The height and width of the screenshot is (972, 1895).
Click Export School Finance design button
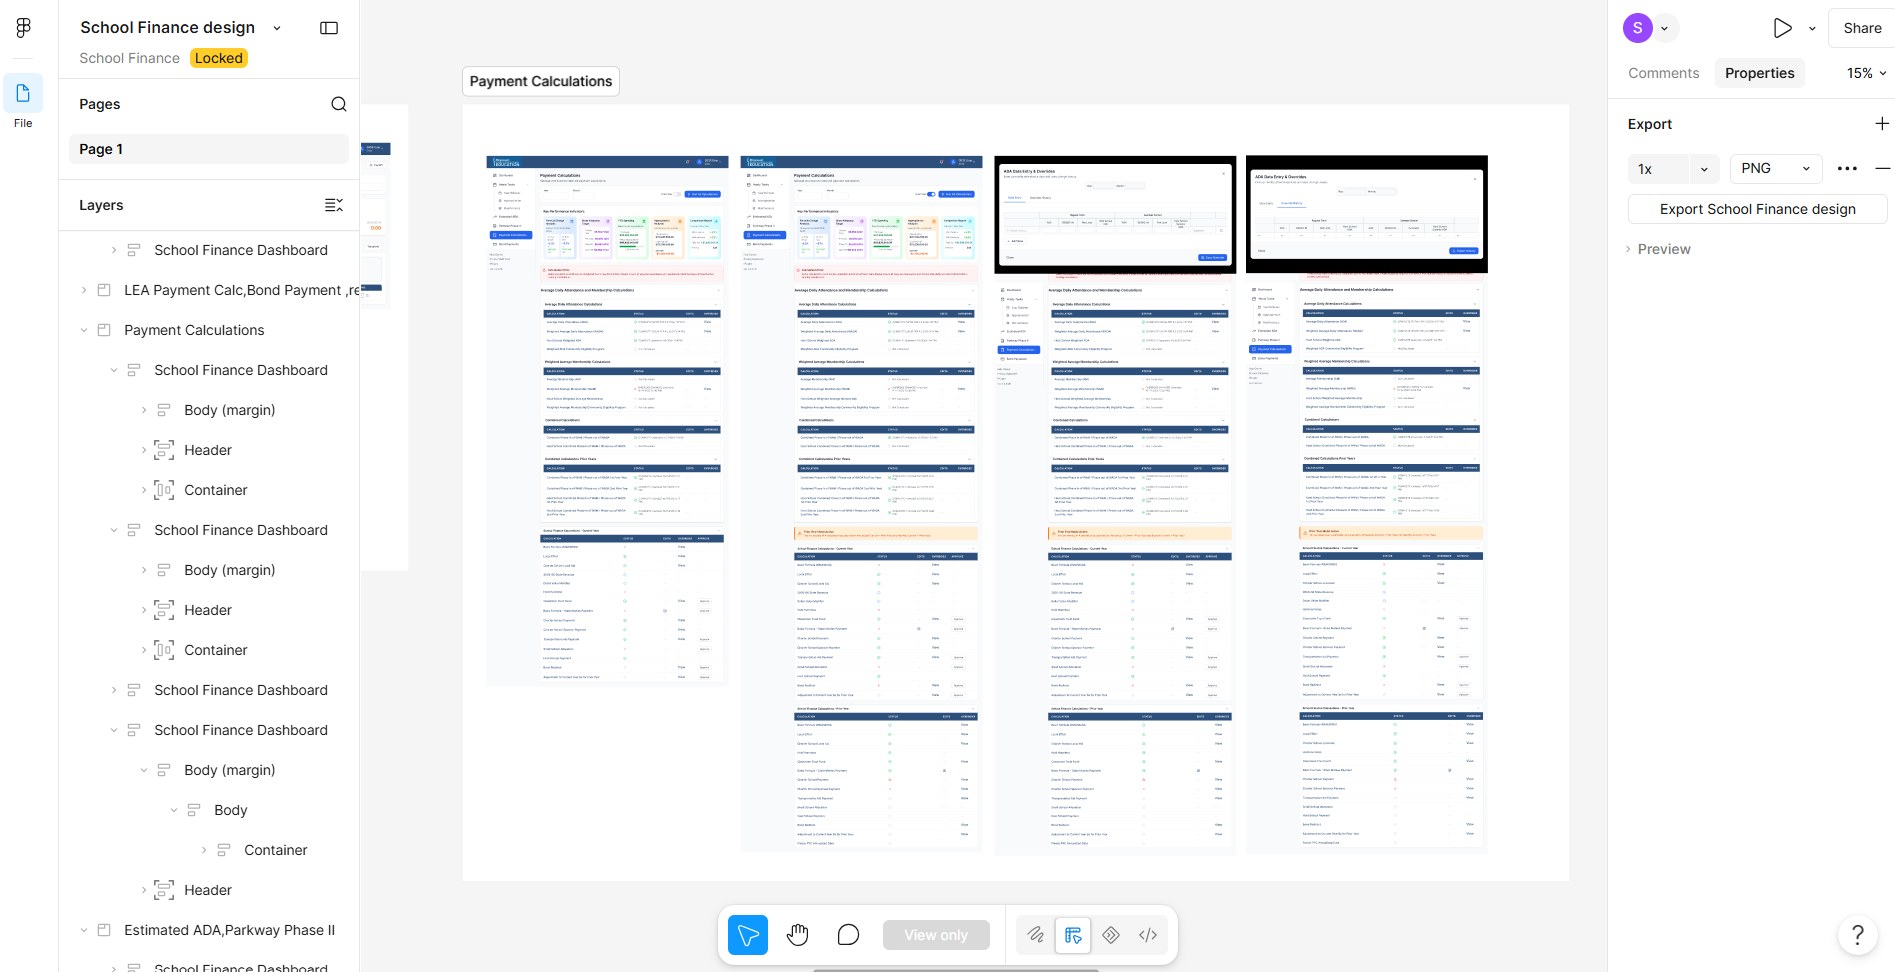coord(1757,209)
